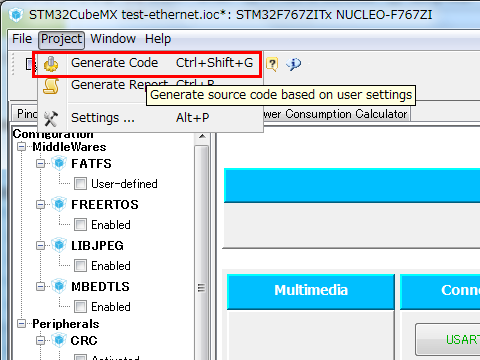Image resolution: width=480 pixels, height=360 pixels.
Task: Select MBEDTLS label in tree
Action: click(x=100, y=287)
